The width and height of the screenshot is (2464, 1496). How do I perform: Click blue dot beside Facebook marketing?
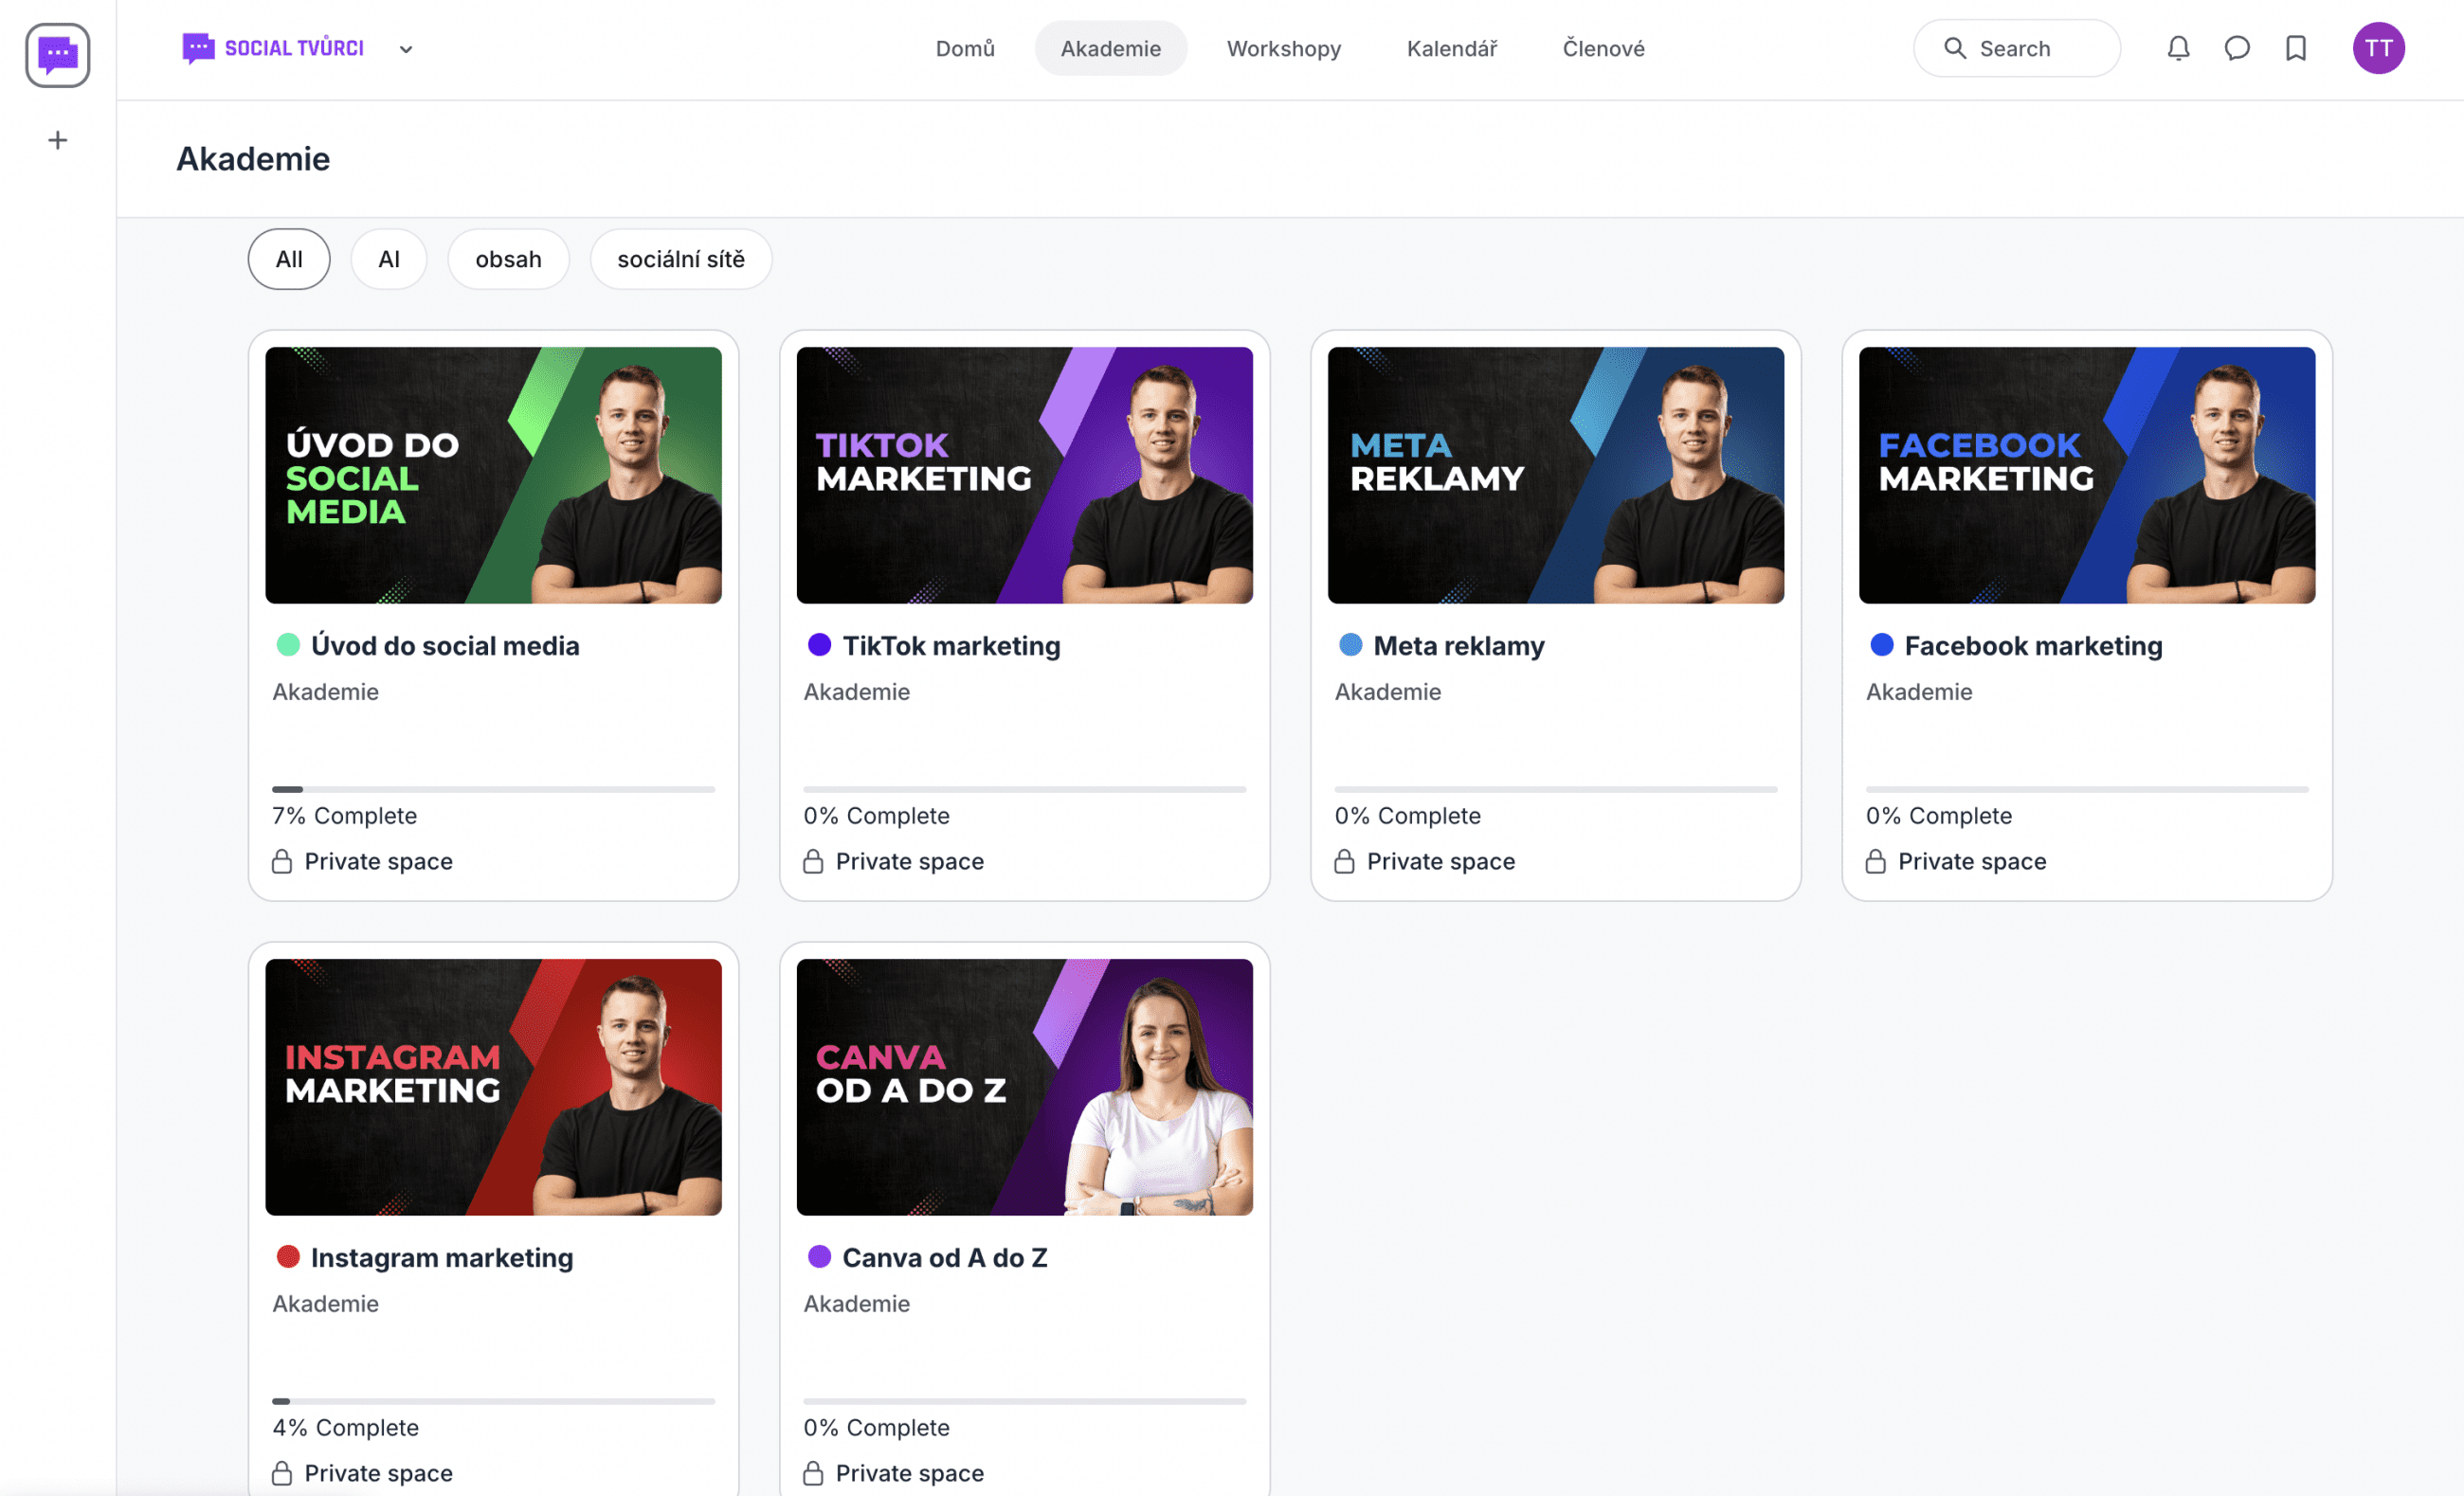pos(1881,645)
